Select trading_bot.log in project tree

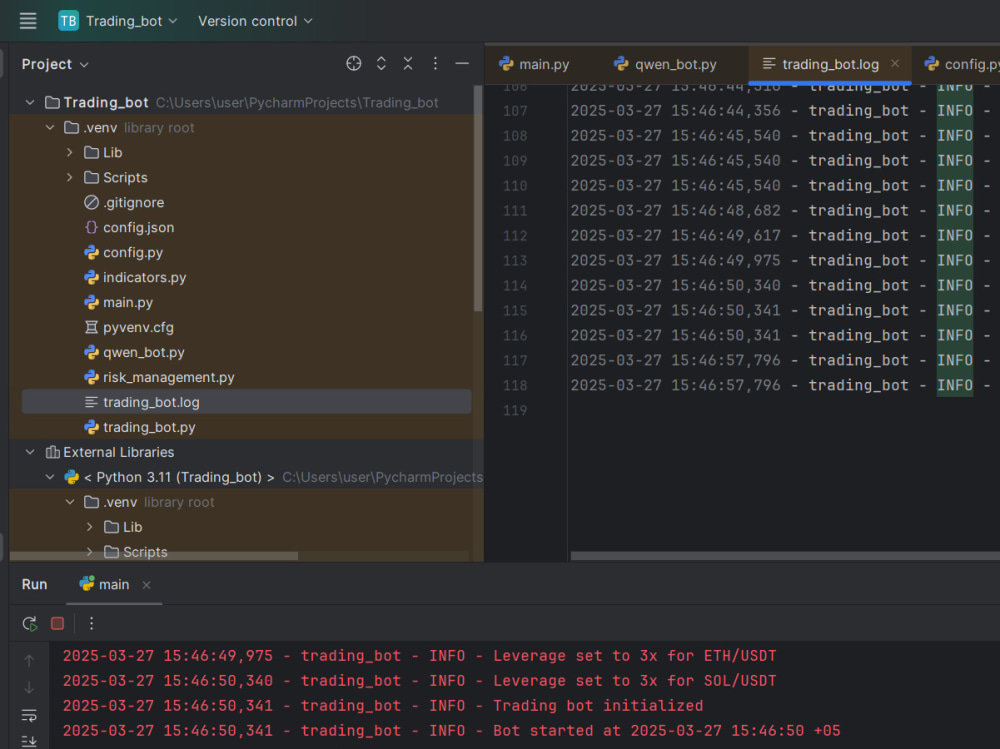(x=246, y=403)
